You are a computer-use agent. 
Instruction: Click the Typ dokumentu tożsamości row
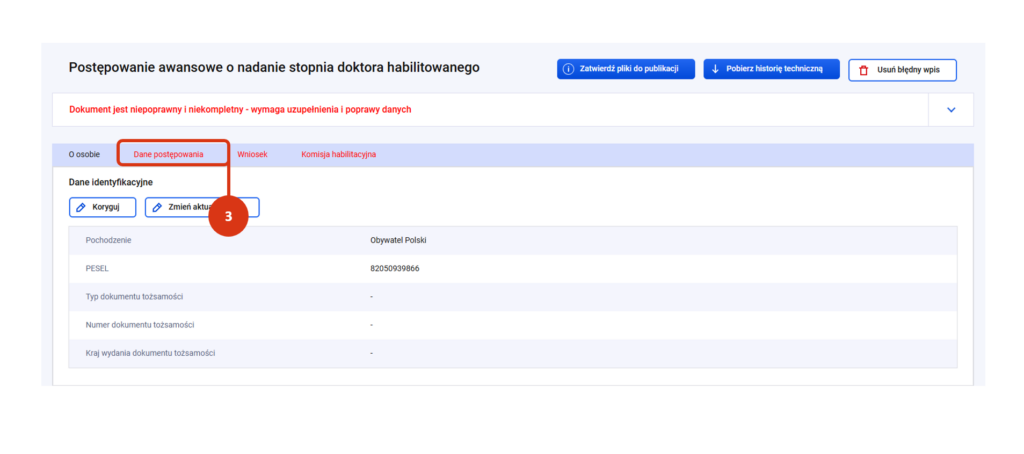pos(134,297)
